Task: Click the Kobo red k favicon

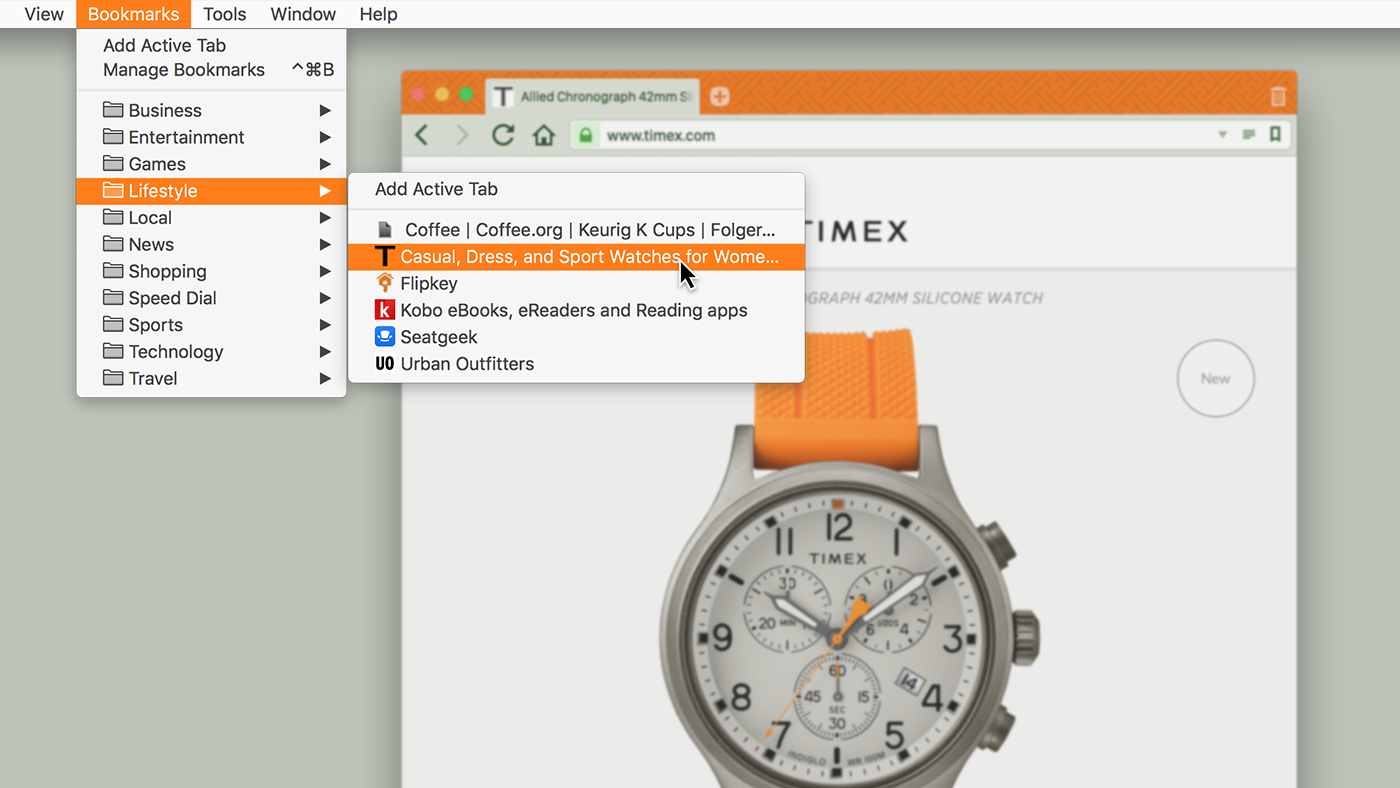Action: pyautogui.click(x=385, y=310)
